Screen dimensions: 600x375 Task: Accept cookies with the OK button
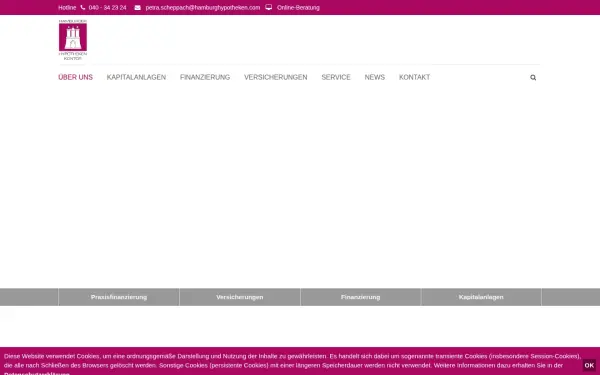pos(589,365)
